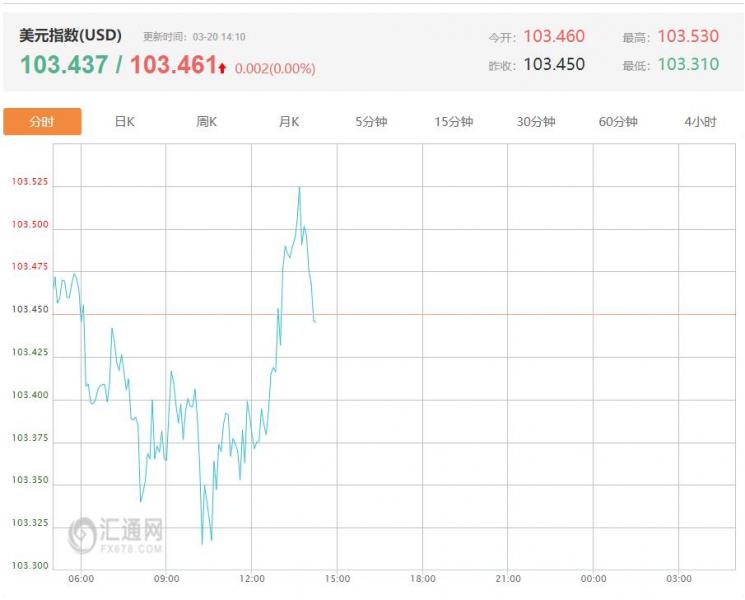Image resolution: width=745 pixels, height=600 pixels.
Task: Click the lowest price 103.310
Action: (x=688, y=64)
